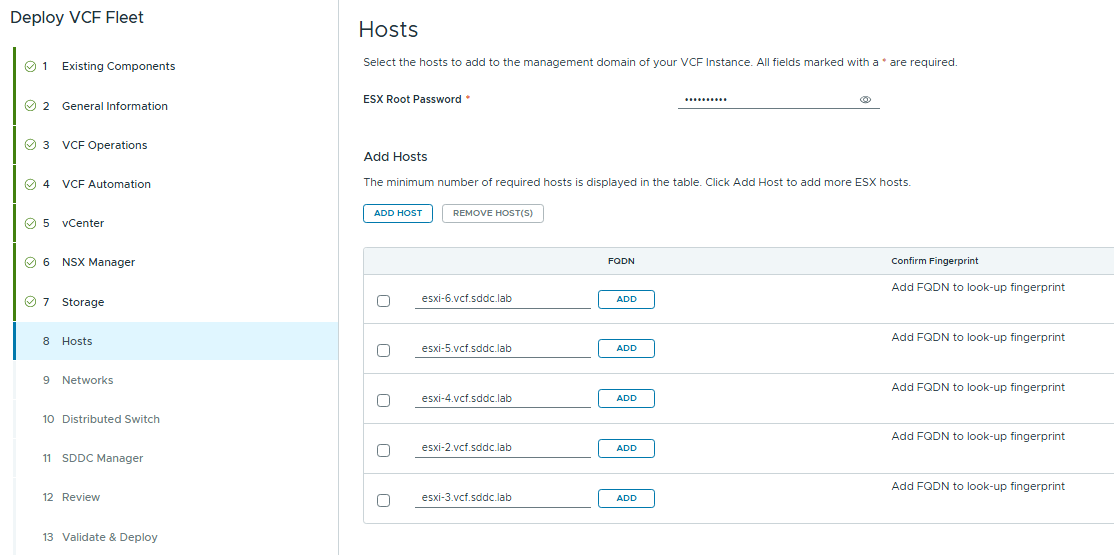The height and width of the screenshot is (555, 1114).
Task: Select the esxi-6.vcf.sddc.lab host checkbox
Action: [383, 301]
